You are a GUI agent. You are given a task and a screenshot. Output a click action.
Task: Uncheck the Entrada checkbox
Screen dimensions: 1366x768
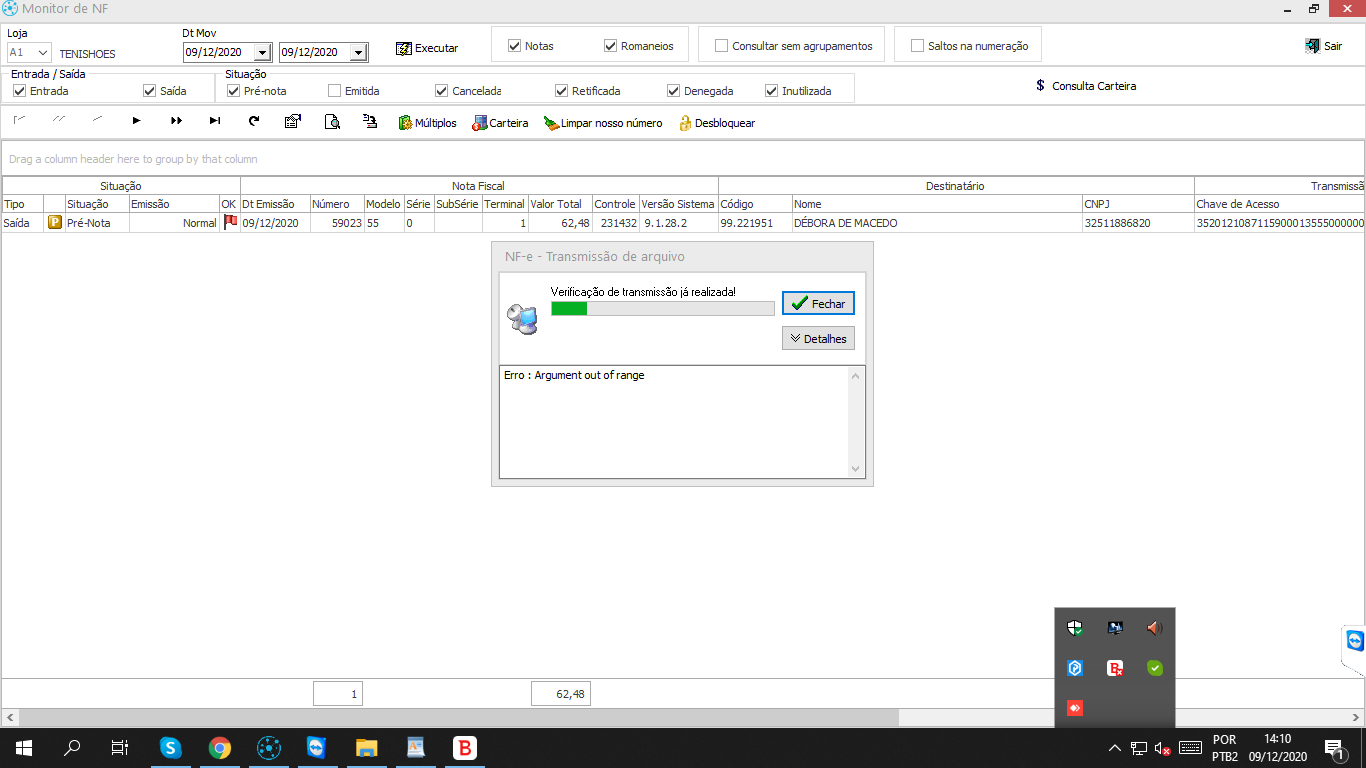pos(19,91)
